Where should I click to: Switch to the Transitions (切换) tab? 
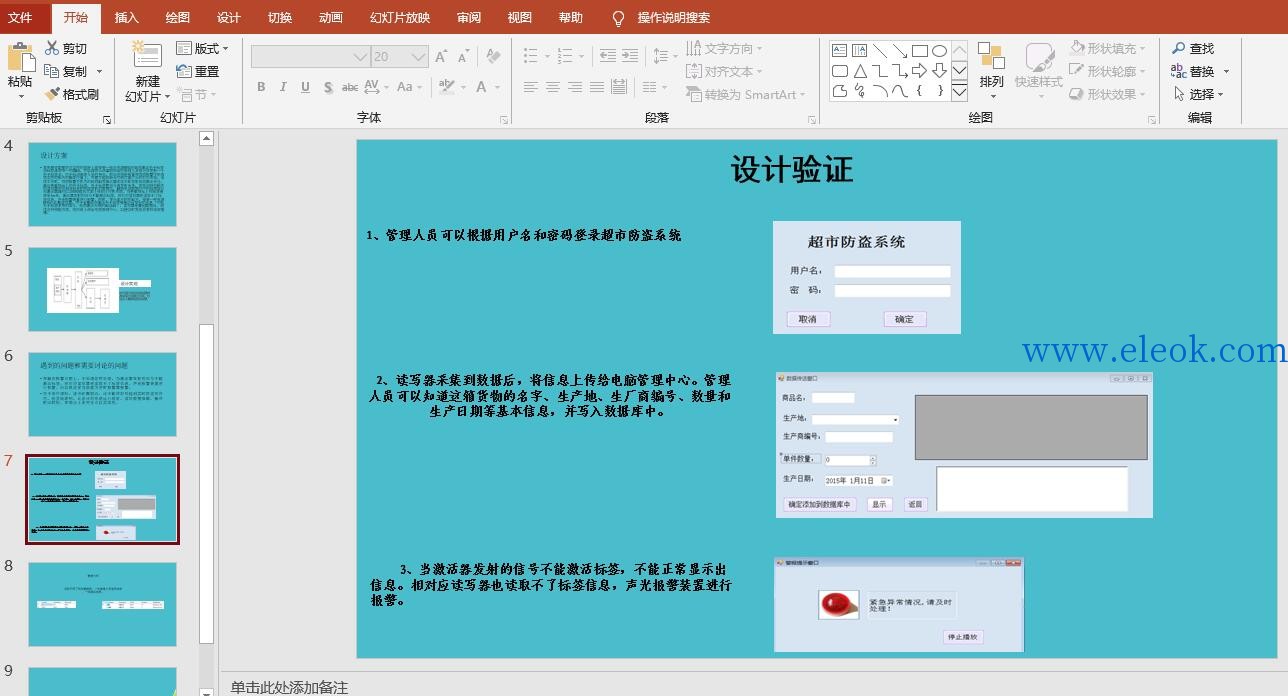[279, 17]
